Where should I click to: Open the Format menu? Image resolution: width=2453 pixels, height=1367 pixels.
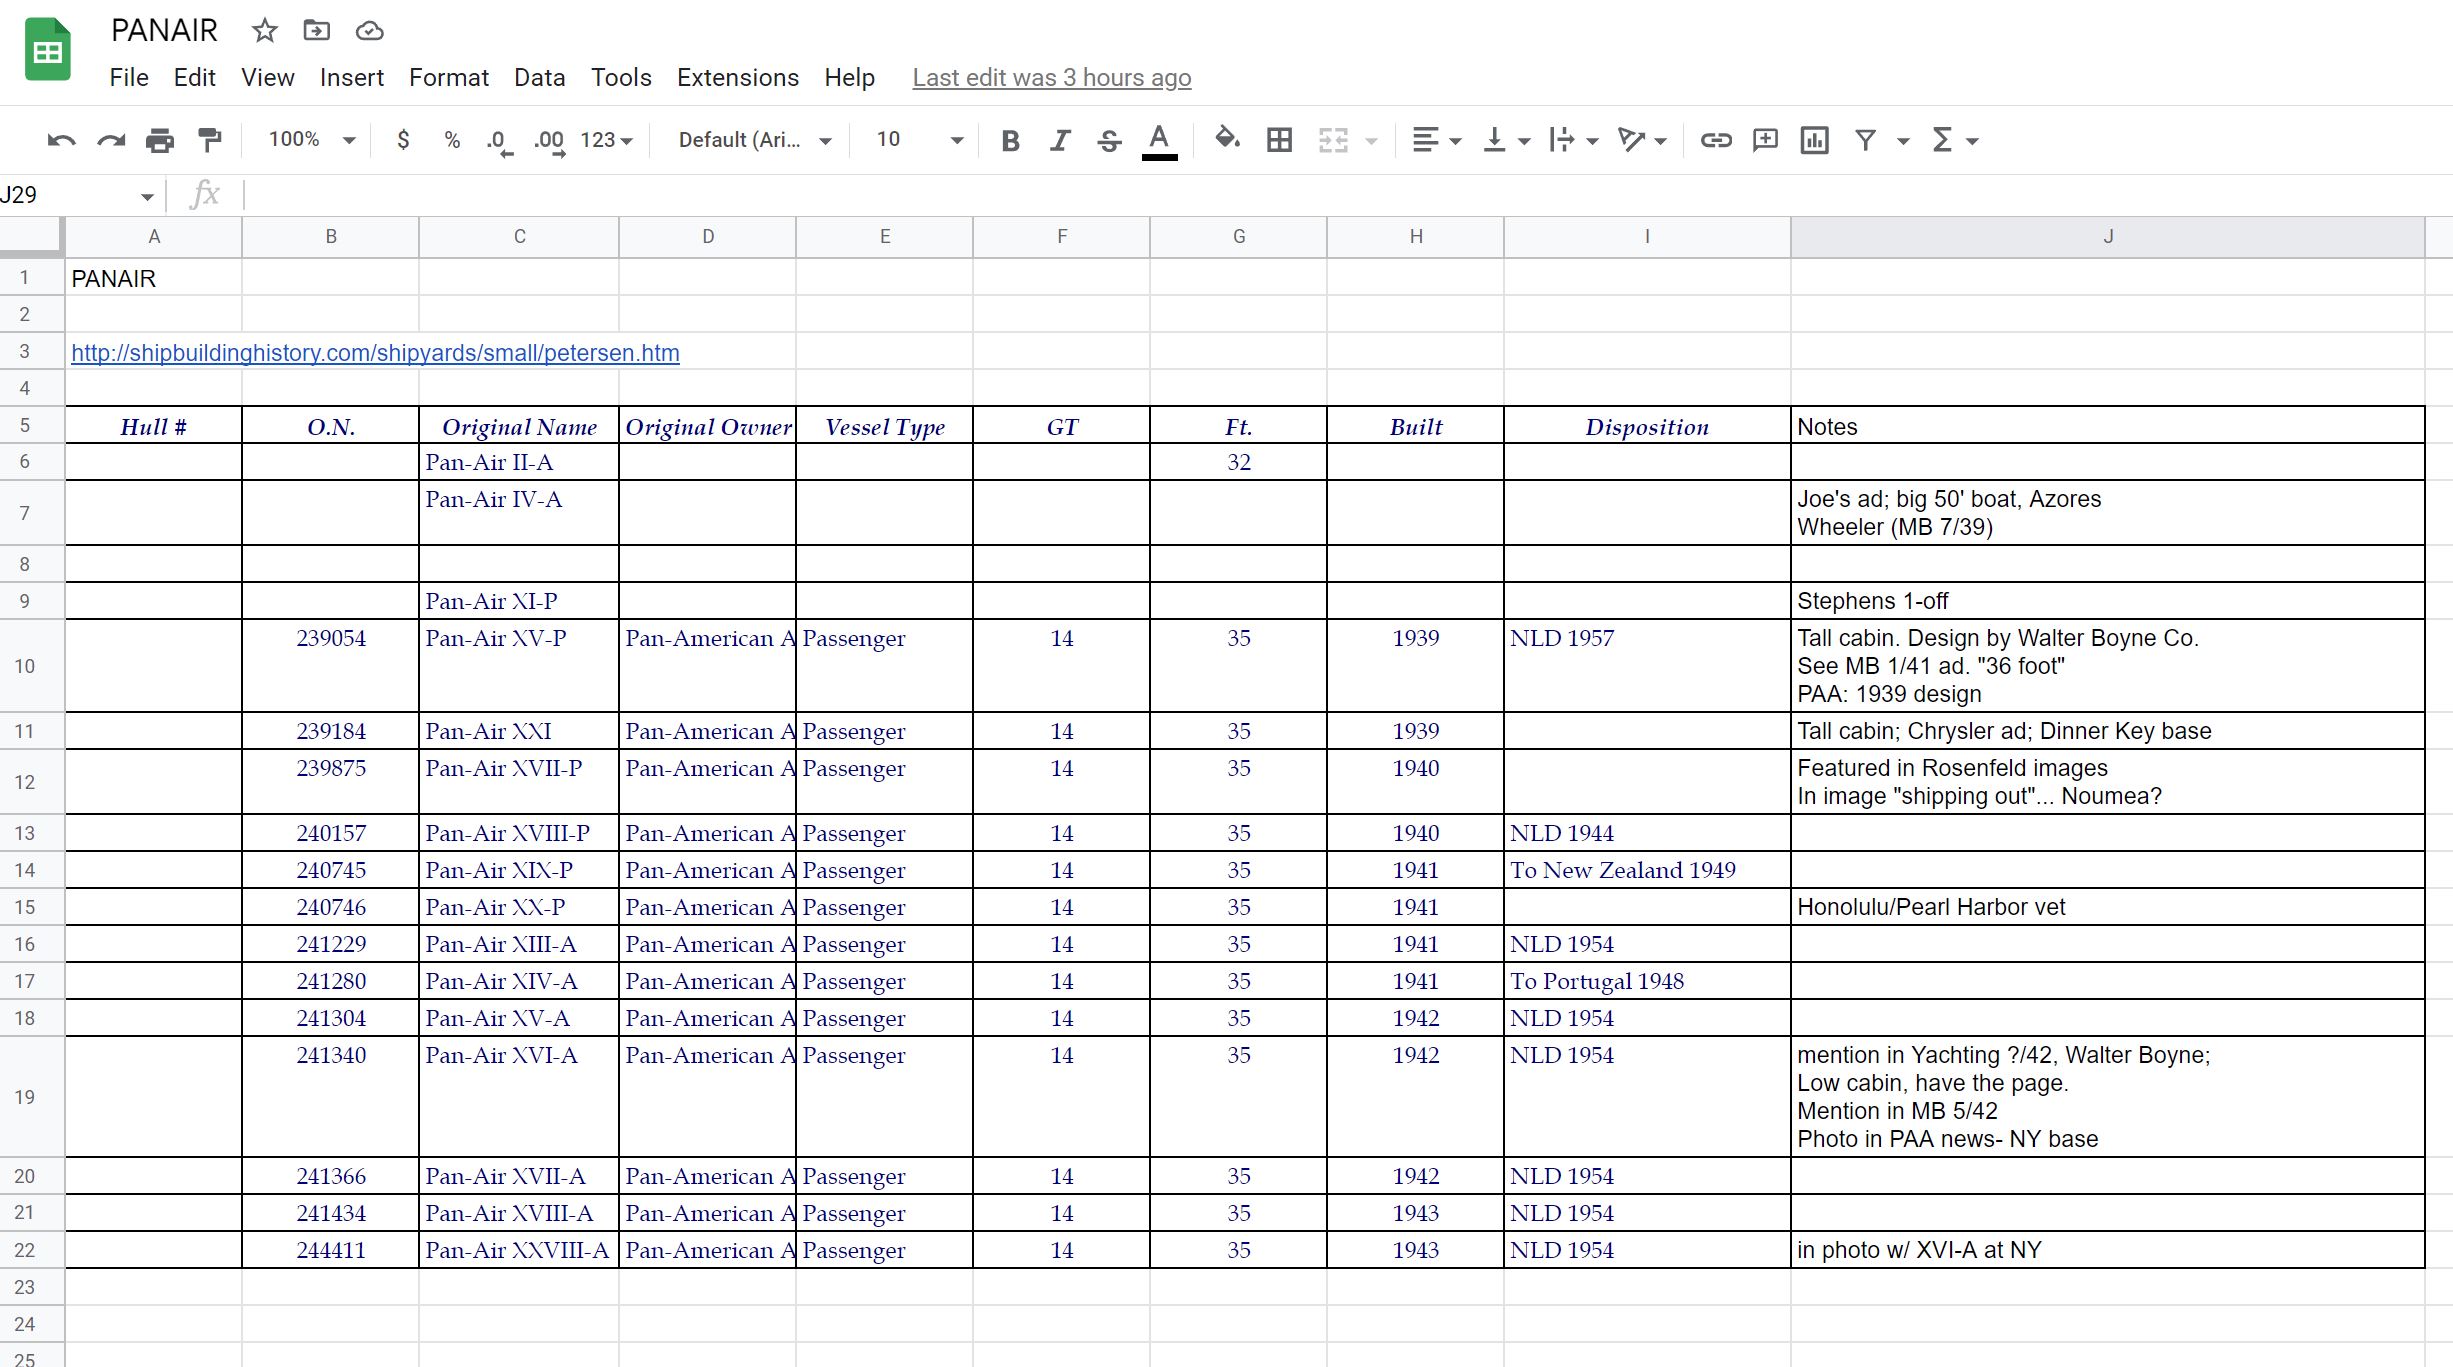[x=449, y=78]
